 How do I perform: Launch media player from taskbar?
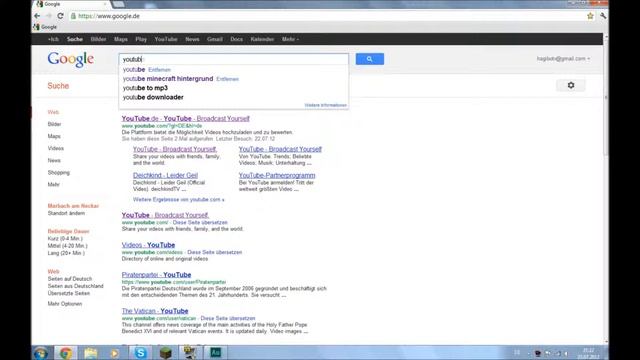[x=115, y=353]
